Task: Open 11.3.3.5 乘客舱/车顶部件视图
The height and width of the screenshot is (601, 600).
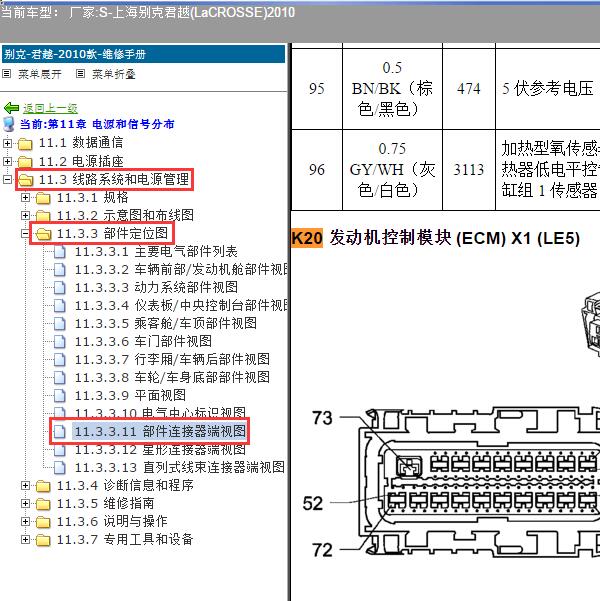Action: tap(166, 323)
